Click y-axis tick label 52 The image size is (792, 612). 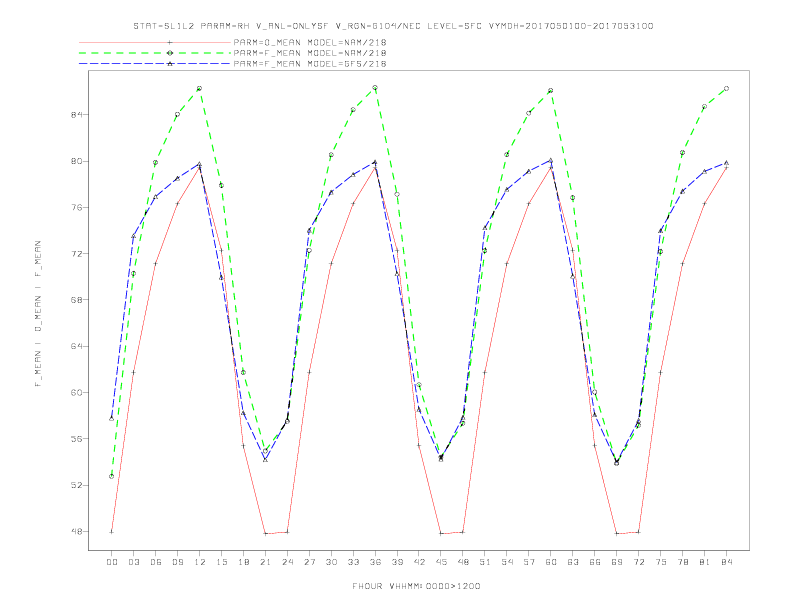coord(76,485)
